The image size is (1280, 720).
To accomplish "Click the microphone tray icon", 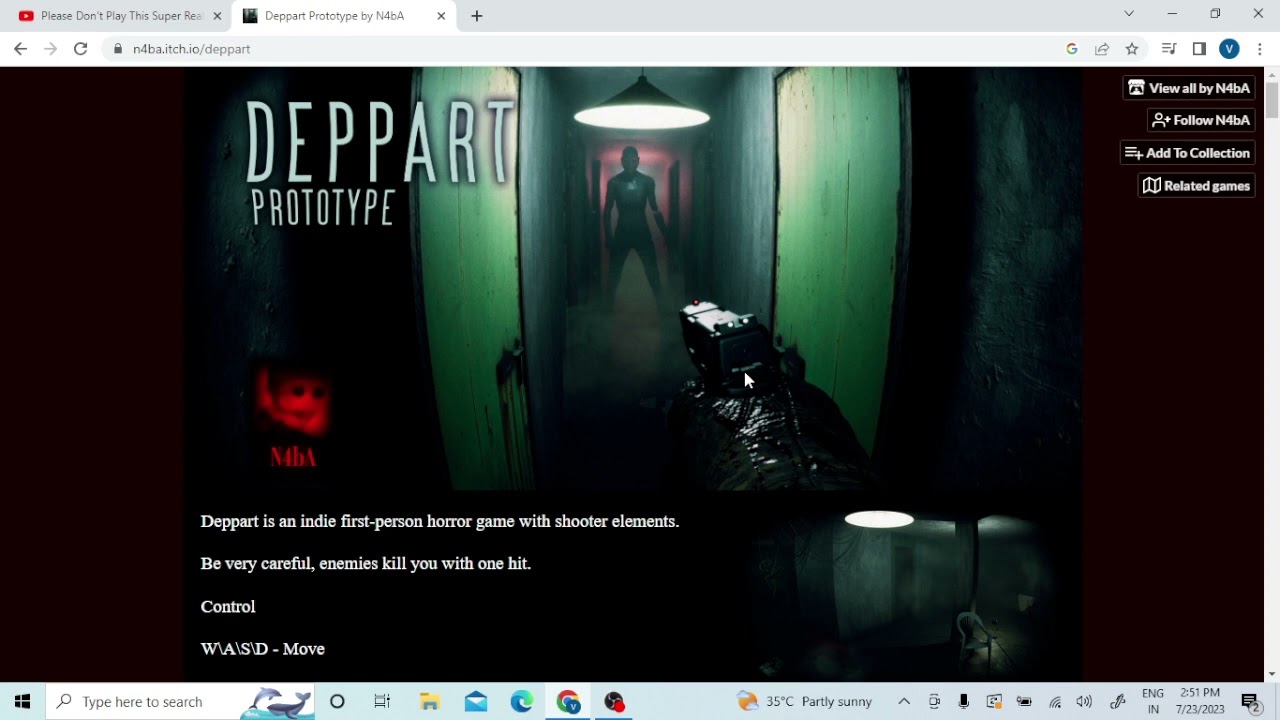I will click(x=964, y=701).
